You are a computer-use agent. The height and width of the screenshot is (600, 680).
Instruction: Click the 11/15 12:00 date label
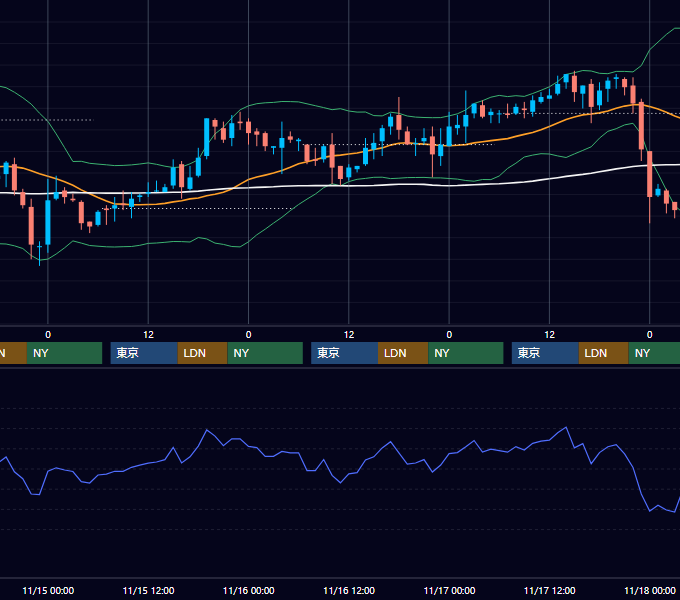(148, 590)
